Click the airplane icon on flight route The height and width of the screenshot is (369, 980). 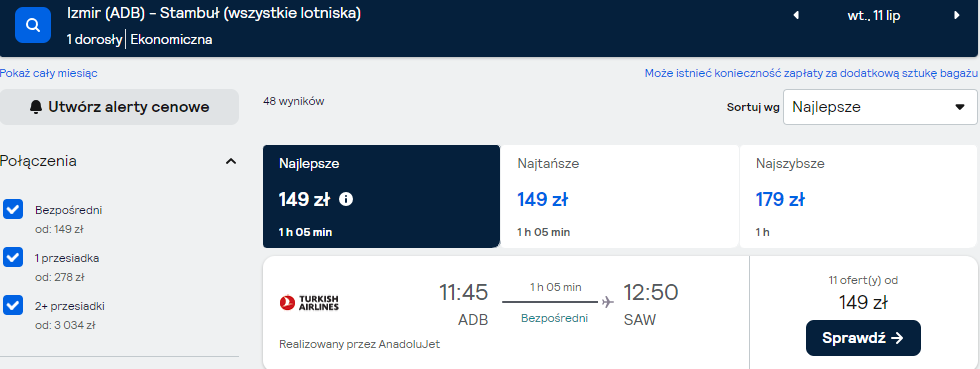(608, 303)
